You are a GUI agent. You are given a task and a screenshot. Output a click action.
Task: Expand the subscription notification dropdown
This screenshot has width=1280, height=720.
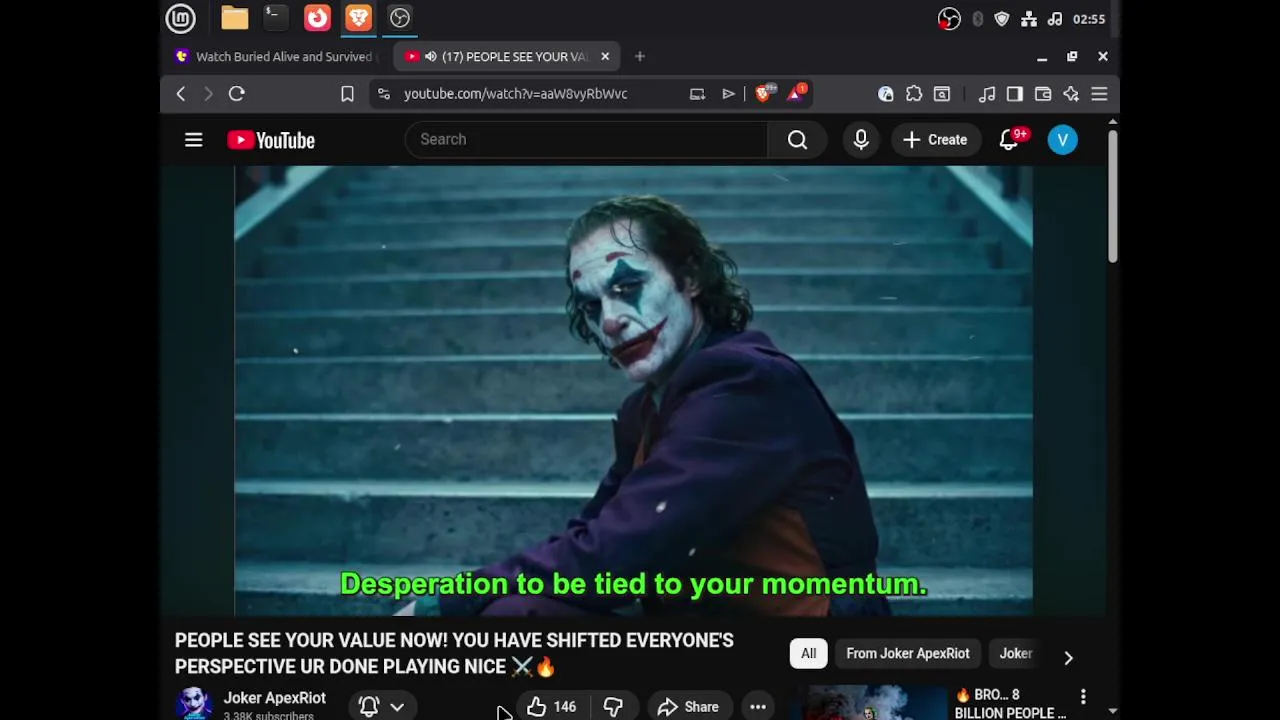[x=383, y=706]
